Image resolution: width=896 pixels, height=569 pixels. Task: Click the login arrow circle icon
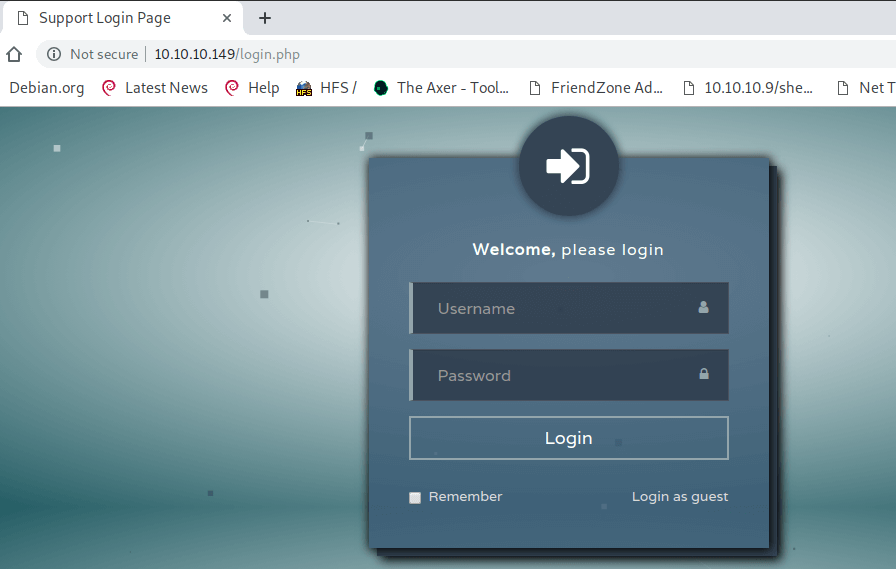[569, 166]
